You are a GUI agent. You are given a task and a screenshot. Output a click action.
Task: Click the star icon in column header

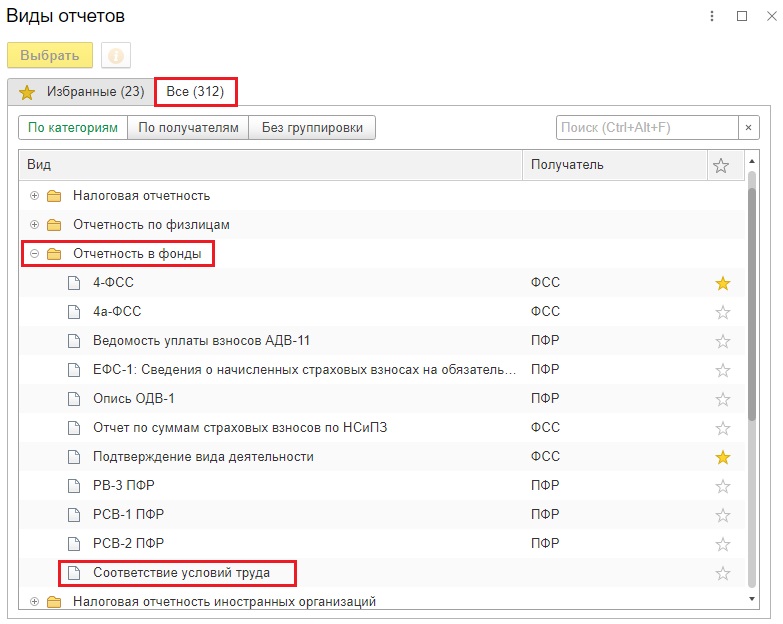(721, 165)
